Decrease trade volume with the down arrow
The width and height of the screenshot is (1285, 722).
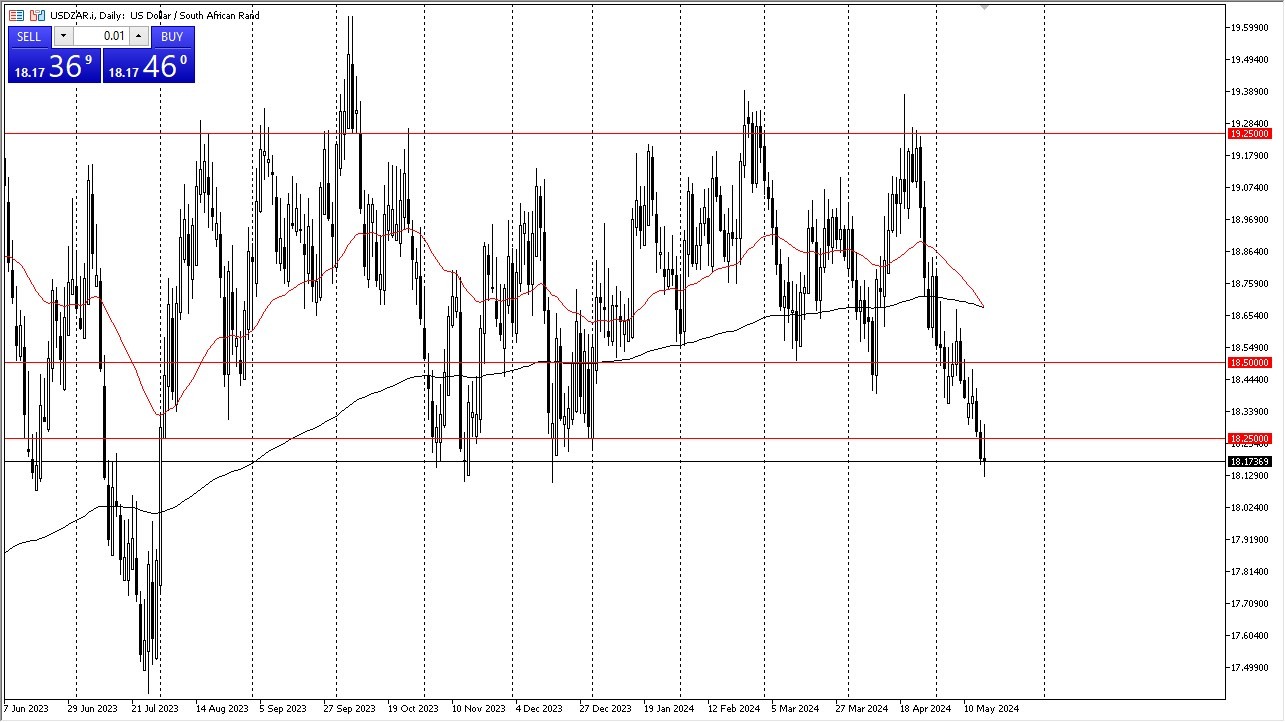63,37
